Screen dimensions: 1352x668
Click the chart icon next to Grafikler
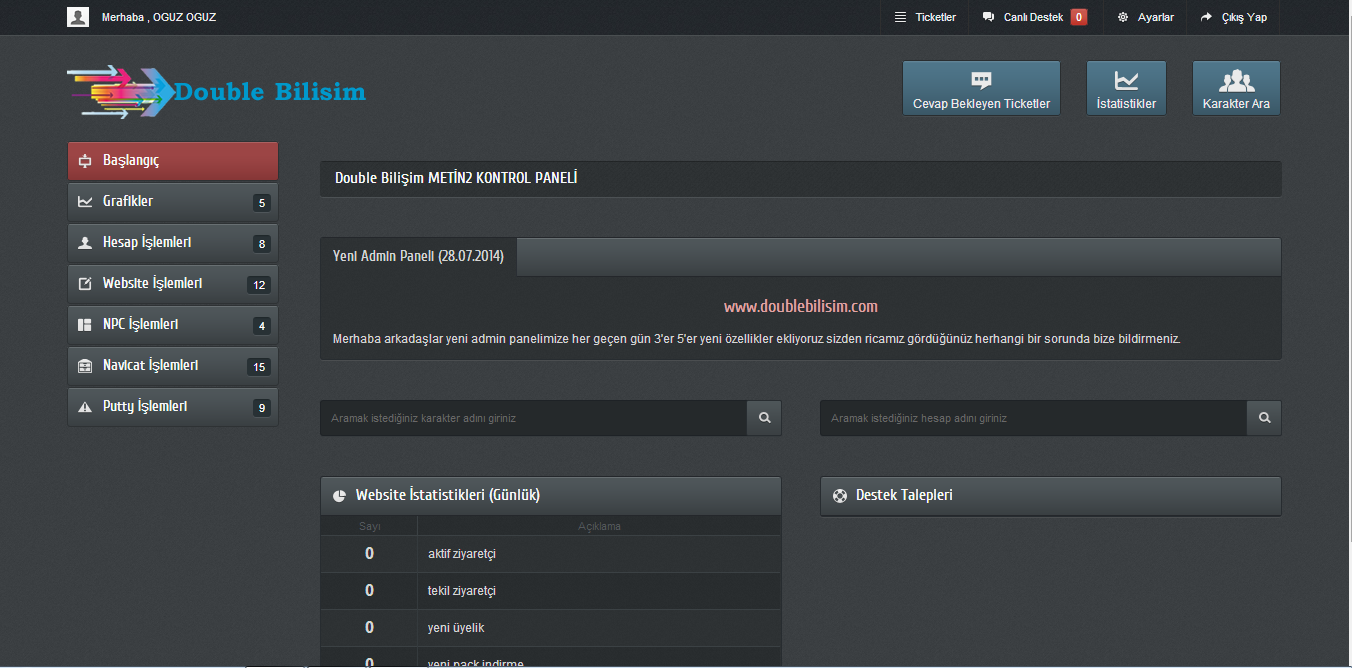(x=85, y=202)
